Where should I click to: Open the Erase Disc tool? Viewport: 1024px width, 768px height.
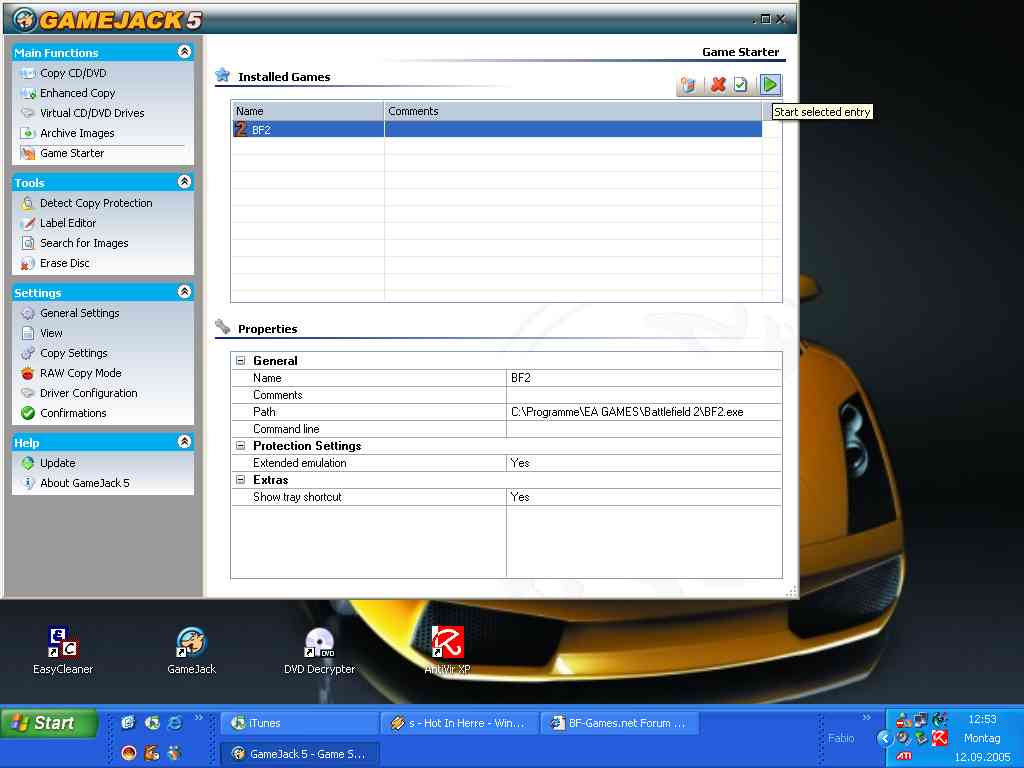(65, 263)
